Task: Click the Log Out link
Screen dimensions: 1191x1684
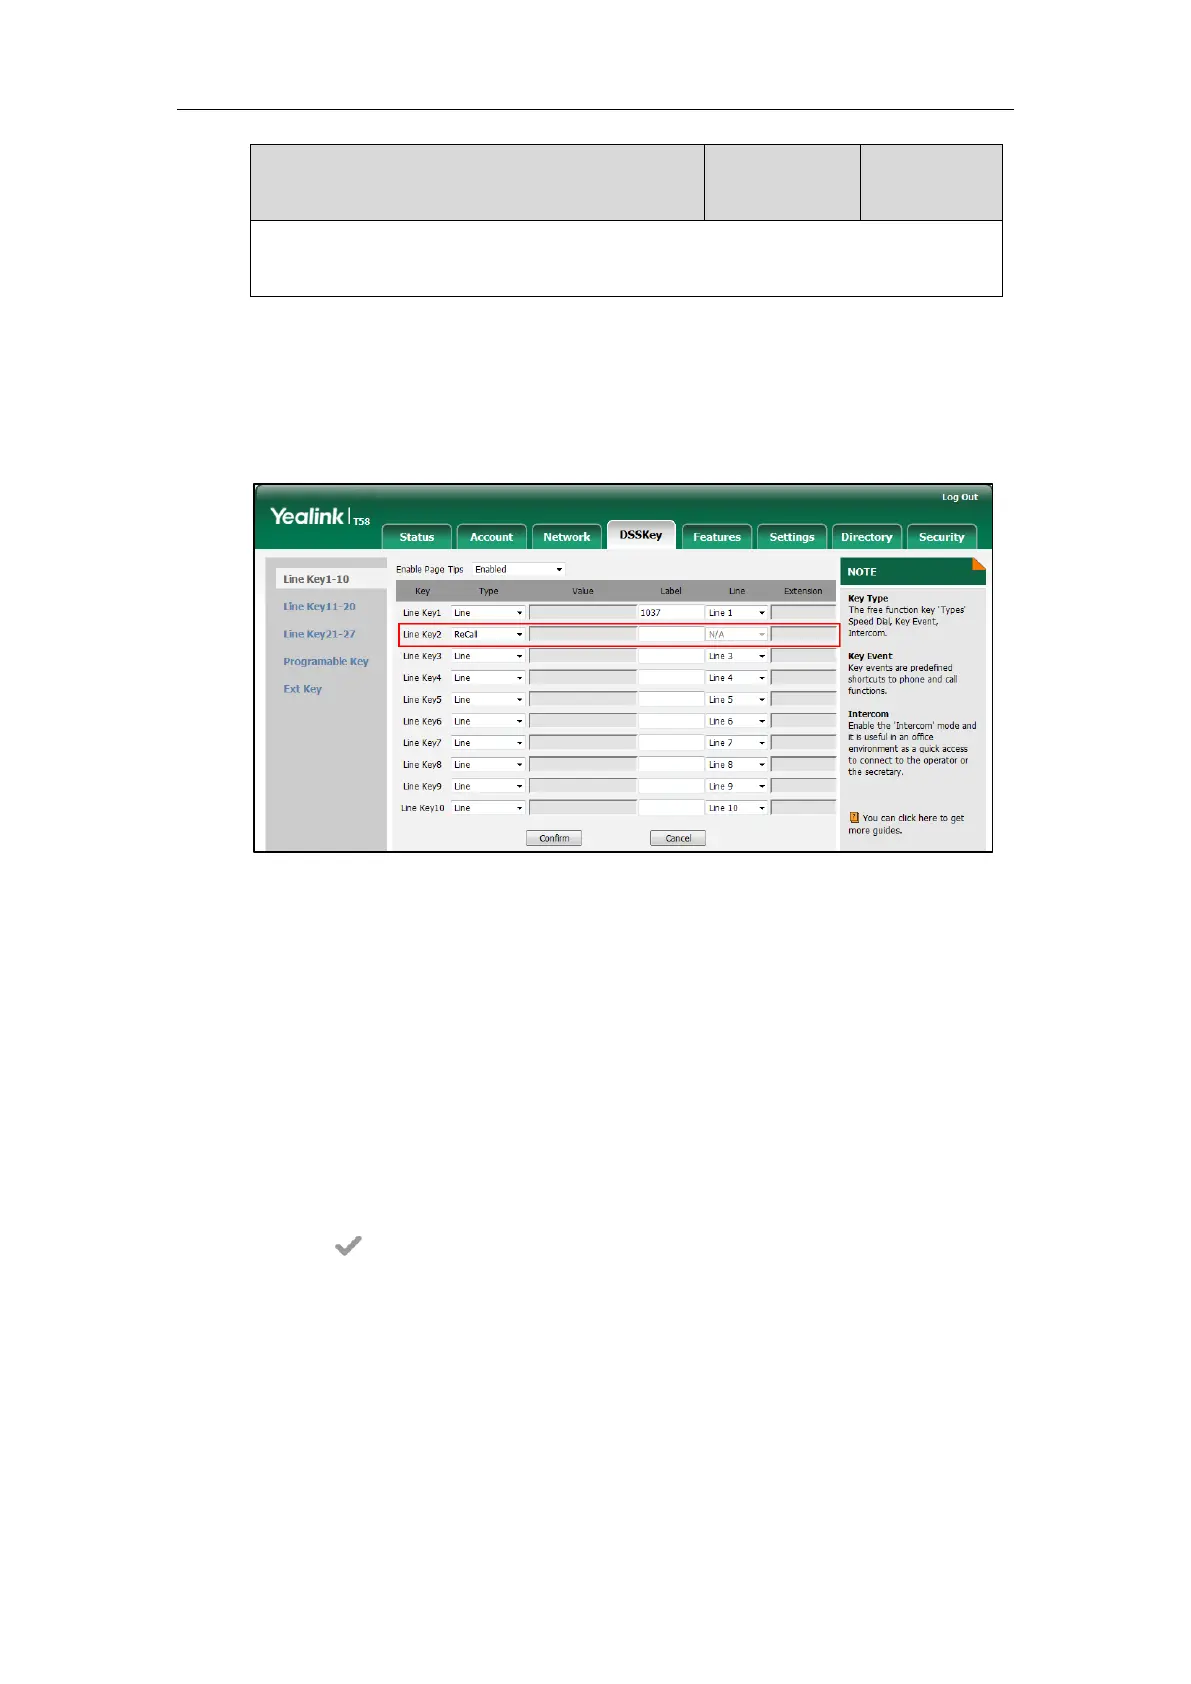Action: (960, 497)
